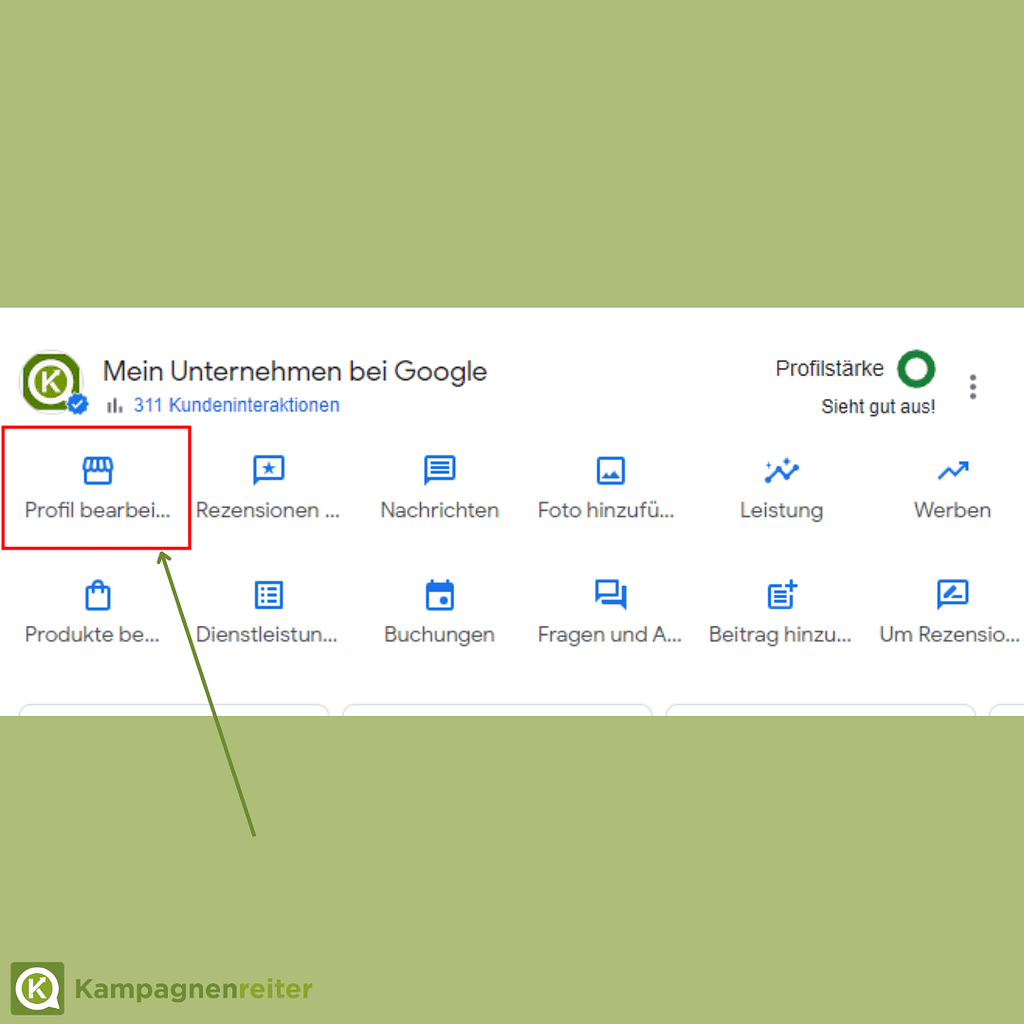Click the green Profilstärke ring indicator

916,369
